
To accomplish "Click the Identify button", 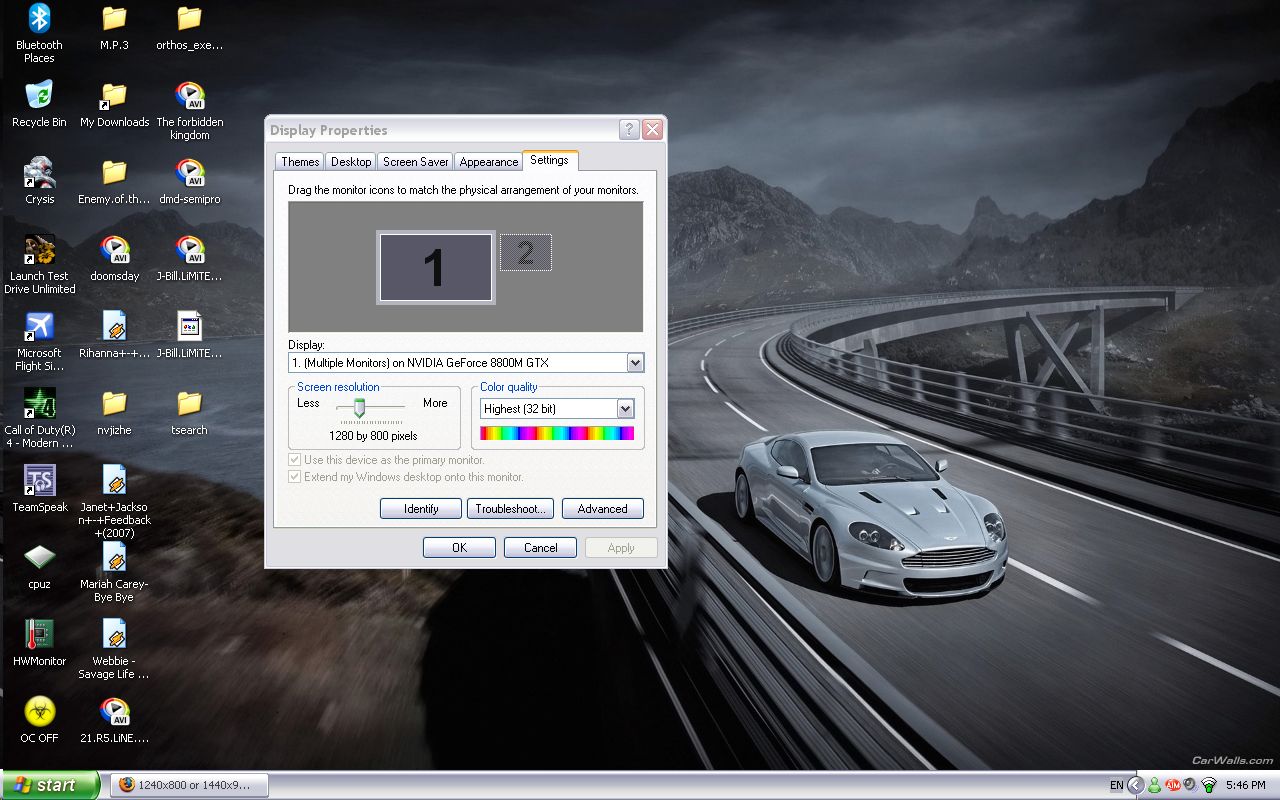I will pyautogui.click(x=421, y=509).
